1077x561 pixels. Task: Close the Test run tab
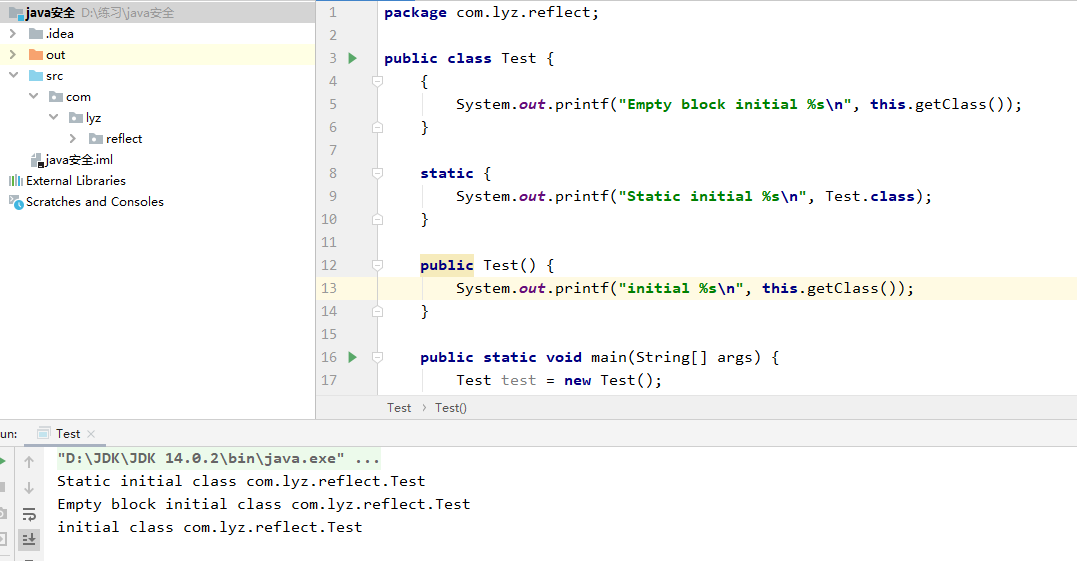[x=91, y=434]
